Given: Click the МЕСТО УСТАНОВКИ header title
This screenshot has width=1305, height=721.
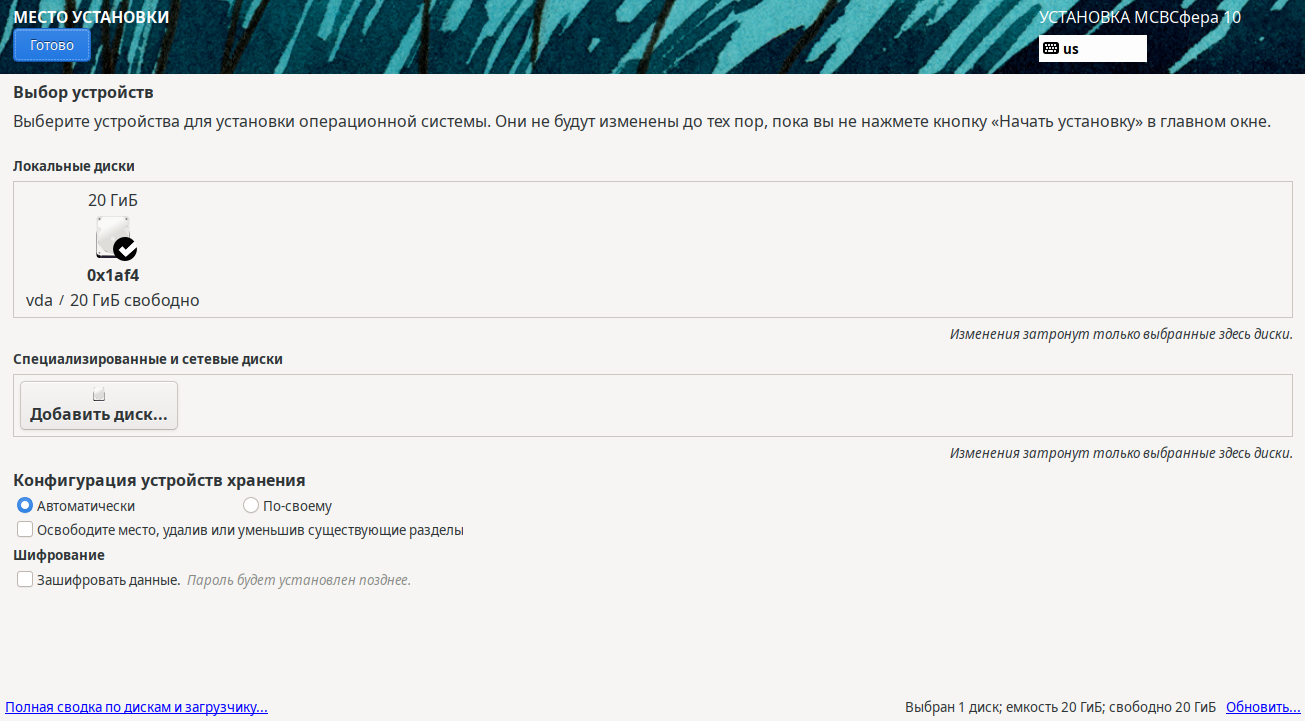Looking at the screenshot, I should (91, 17).
